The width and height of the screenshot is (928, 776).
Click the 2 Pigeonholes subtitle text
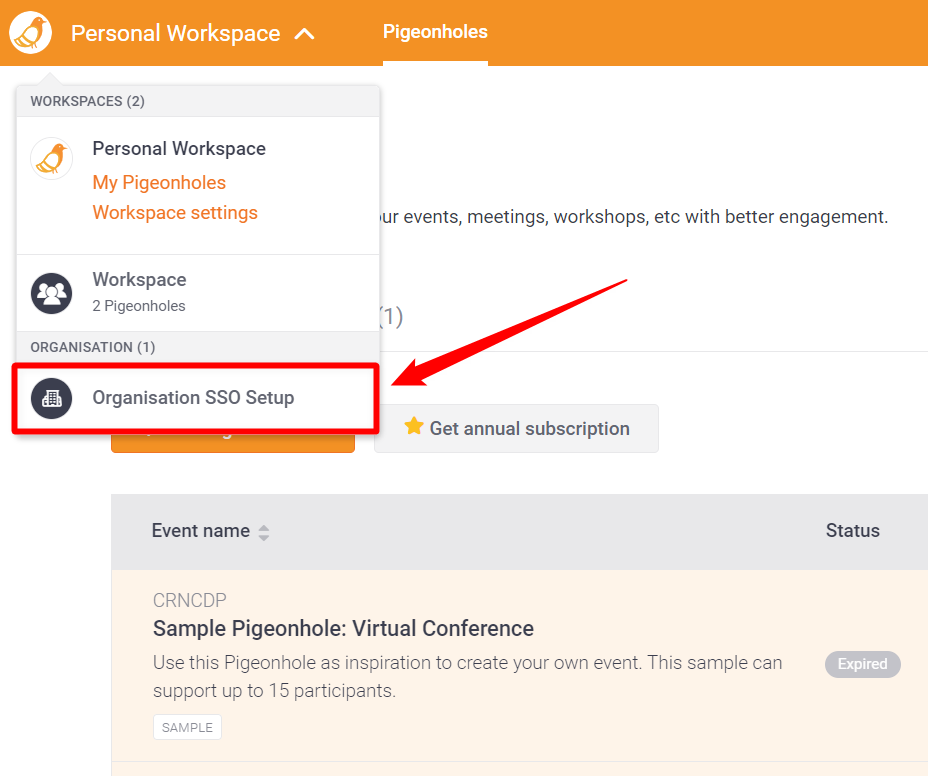(x=138, y=306)
